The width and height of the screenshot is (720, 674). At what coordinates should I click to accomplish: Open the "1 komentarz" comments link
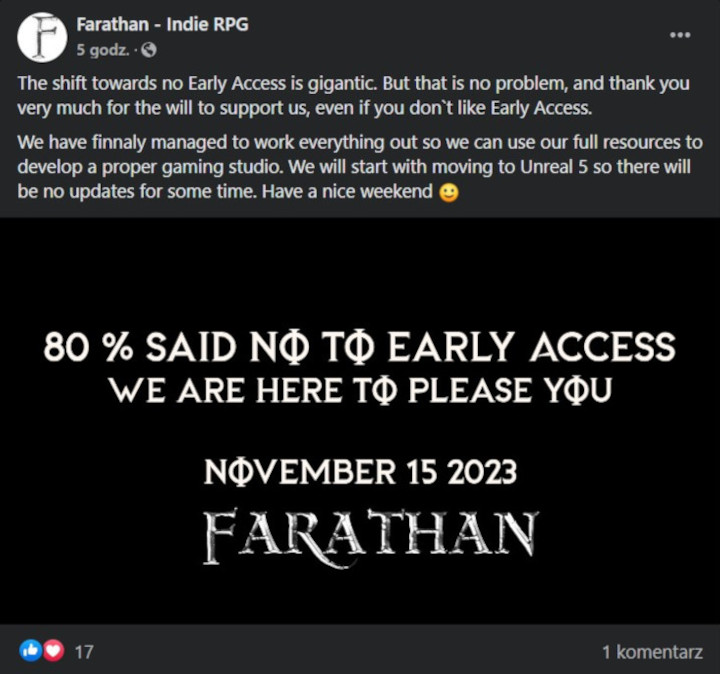(649, 652)
